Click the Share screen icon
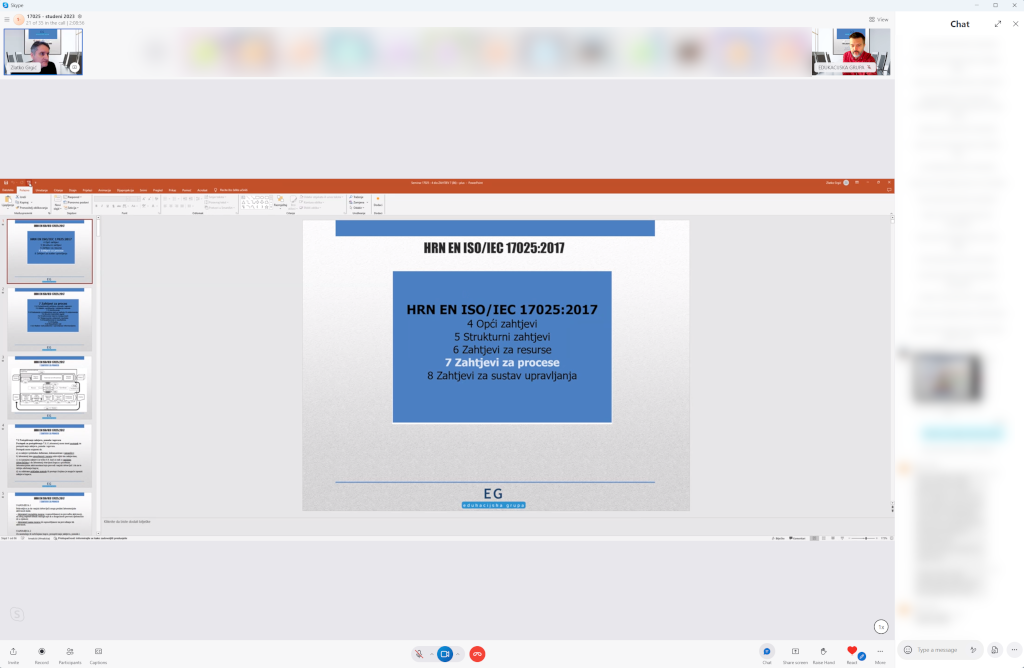This screenshot has height=668, width=1024. pos(795,651)
